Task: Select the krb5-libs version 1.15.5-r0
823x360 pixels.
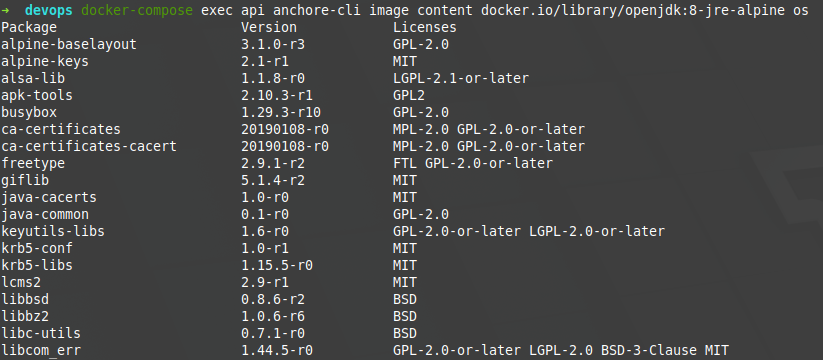Action: (x=277, y=265)
